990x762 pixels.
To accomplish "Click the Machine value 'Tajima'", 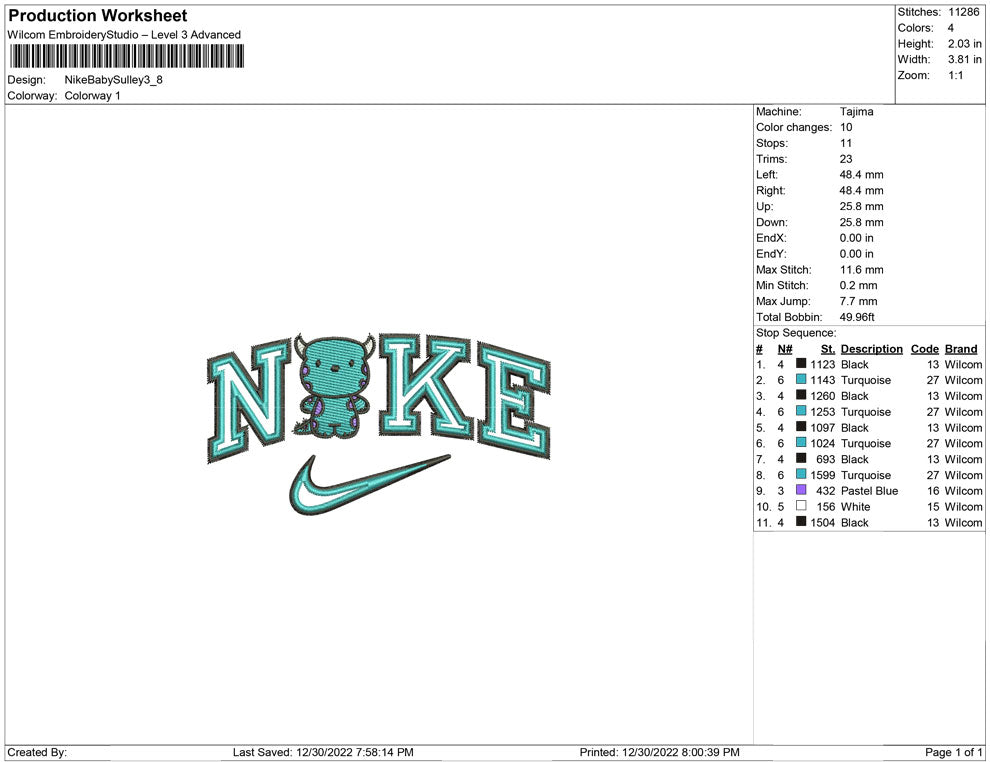I will point(856,111).
